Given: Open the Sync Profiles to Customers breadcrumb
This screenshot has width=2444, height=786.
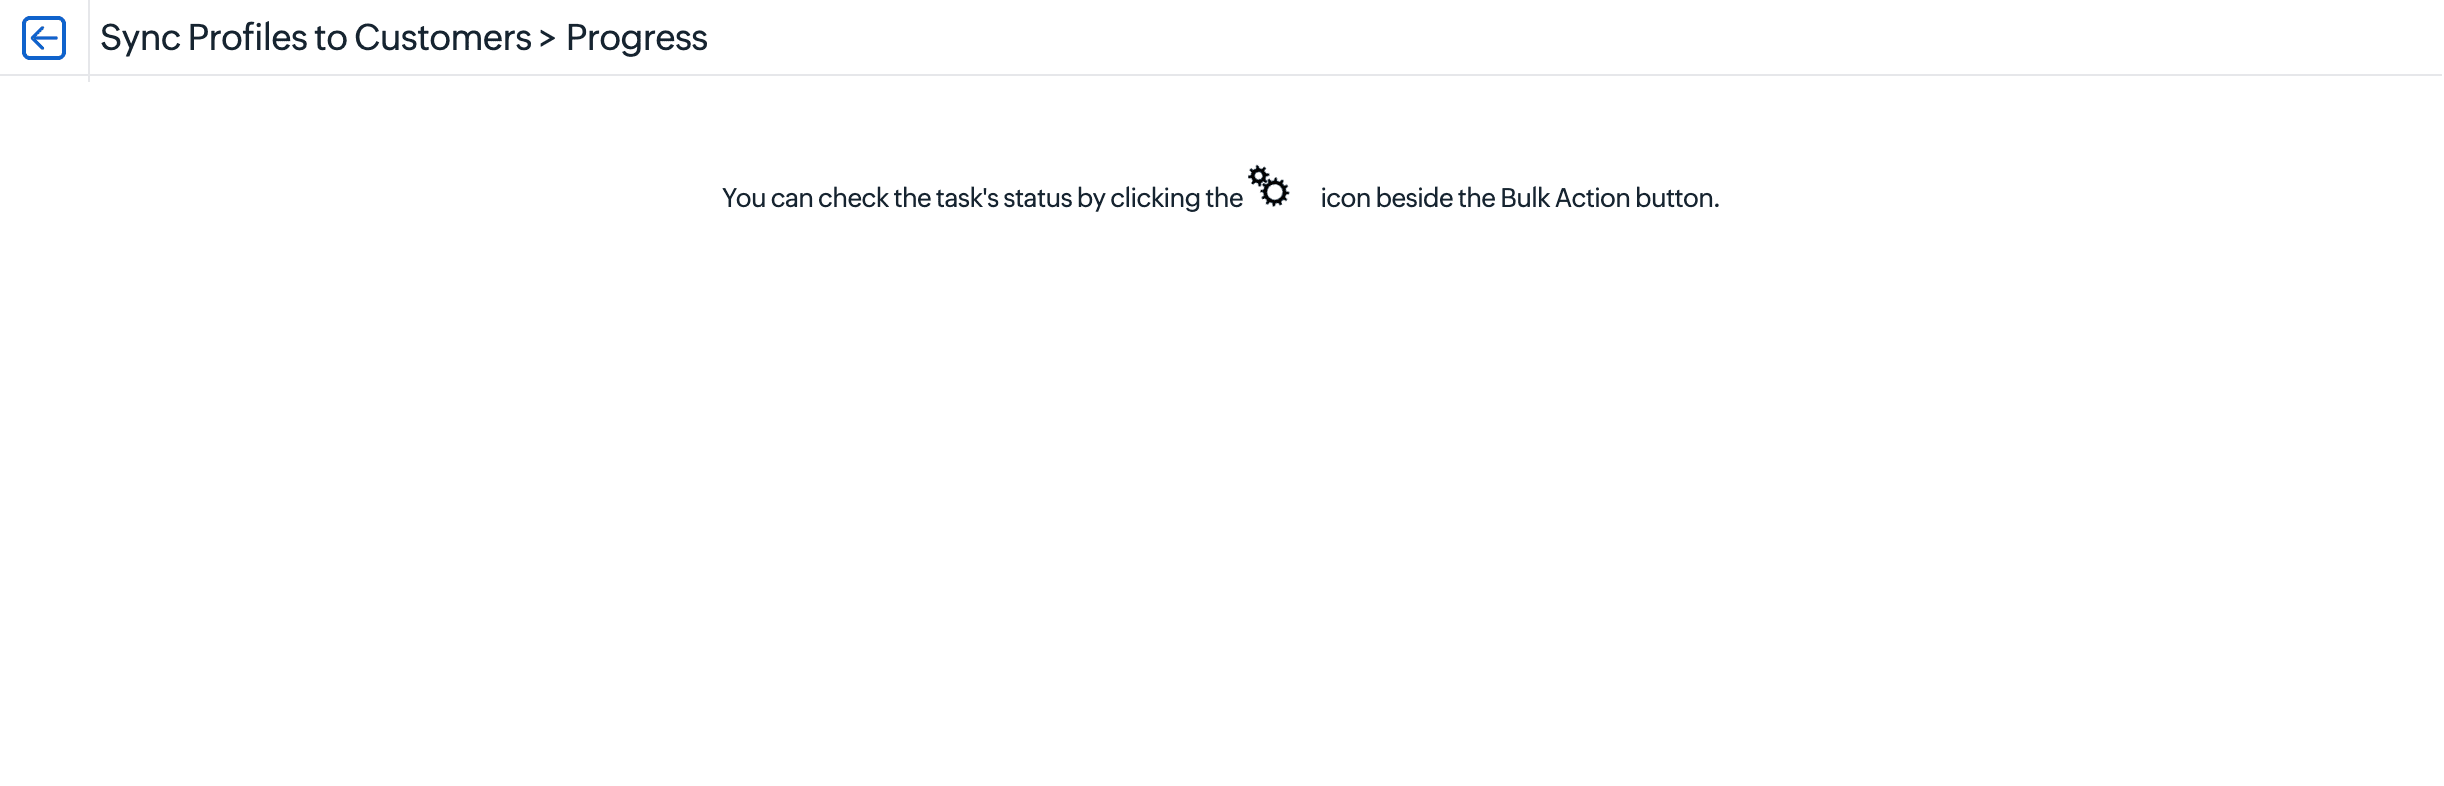Looking at the screenshot, I should (x=316, y=38).
